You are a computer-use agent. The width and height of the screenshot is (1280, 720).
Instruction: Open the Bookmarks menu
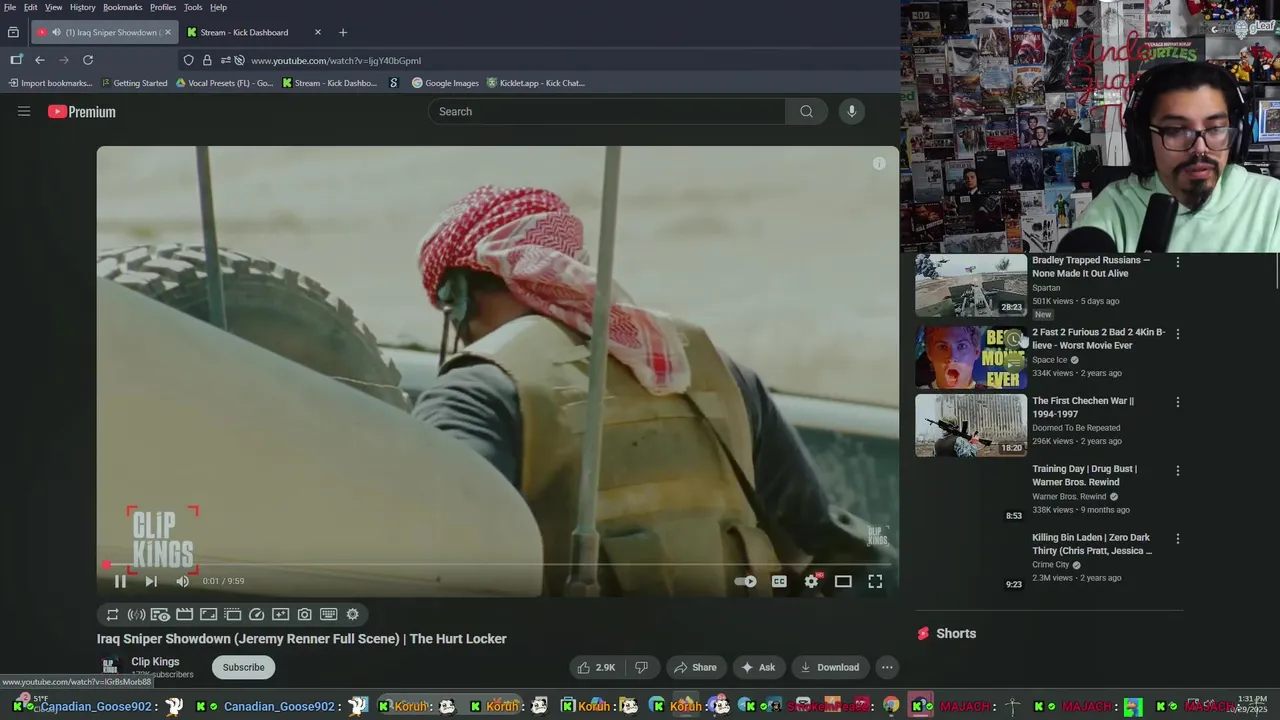pyautogui.click(x=123, y=7)
